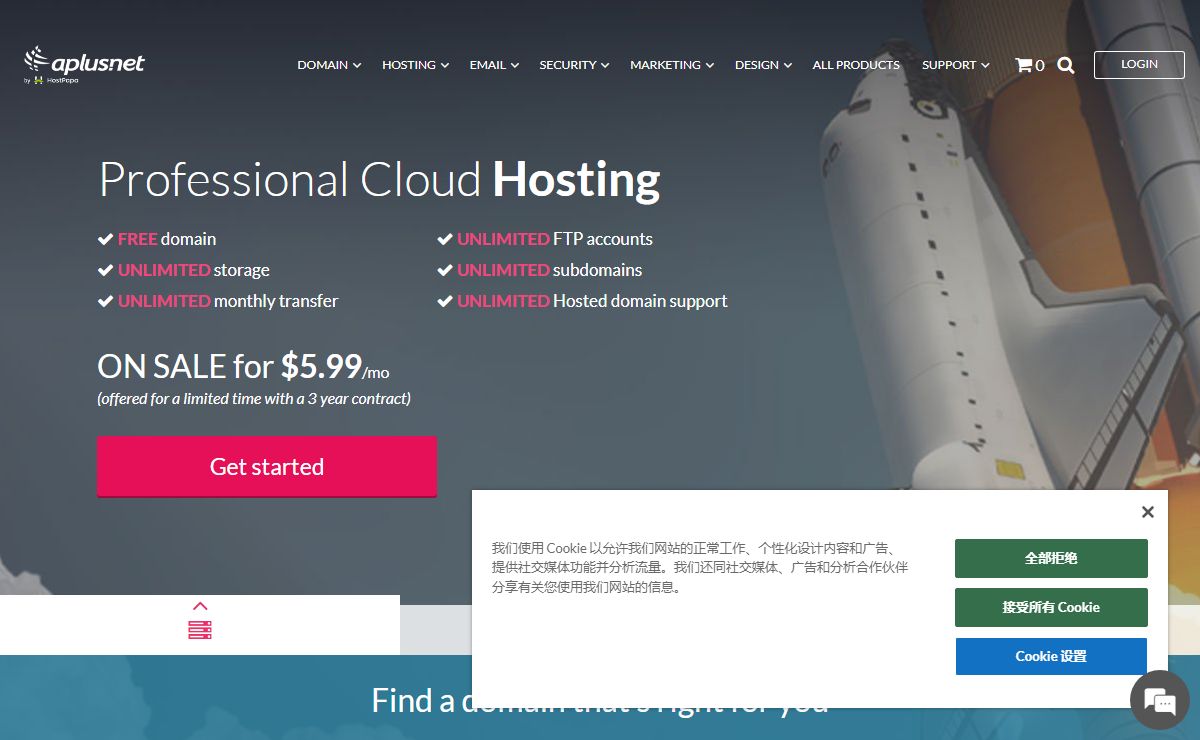
Task: Expand the Marketing menu
Action: [x=672, y=65]
